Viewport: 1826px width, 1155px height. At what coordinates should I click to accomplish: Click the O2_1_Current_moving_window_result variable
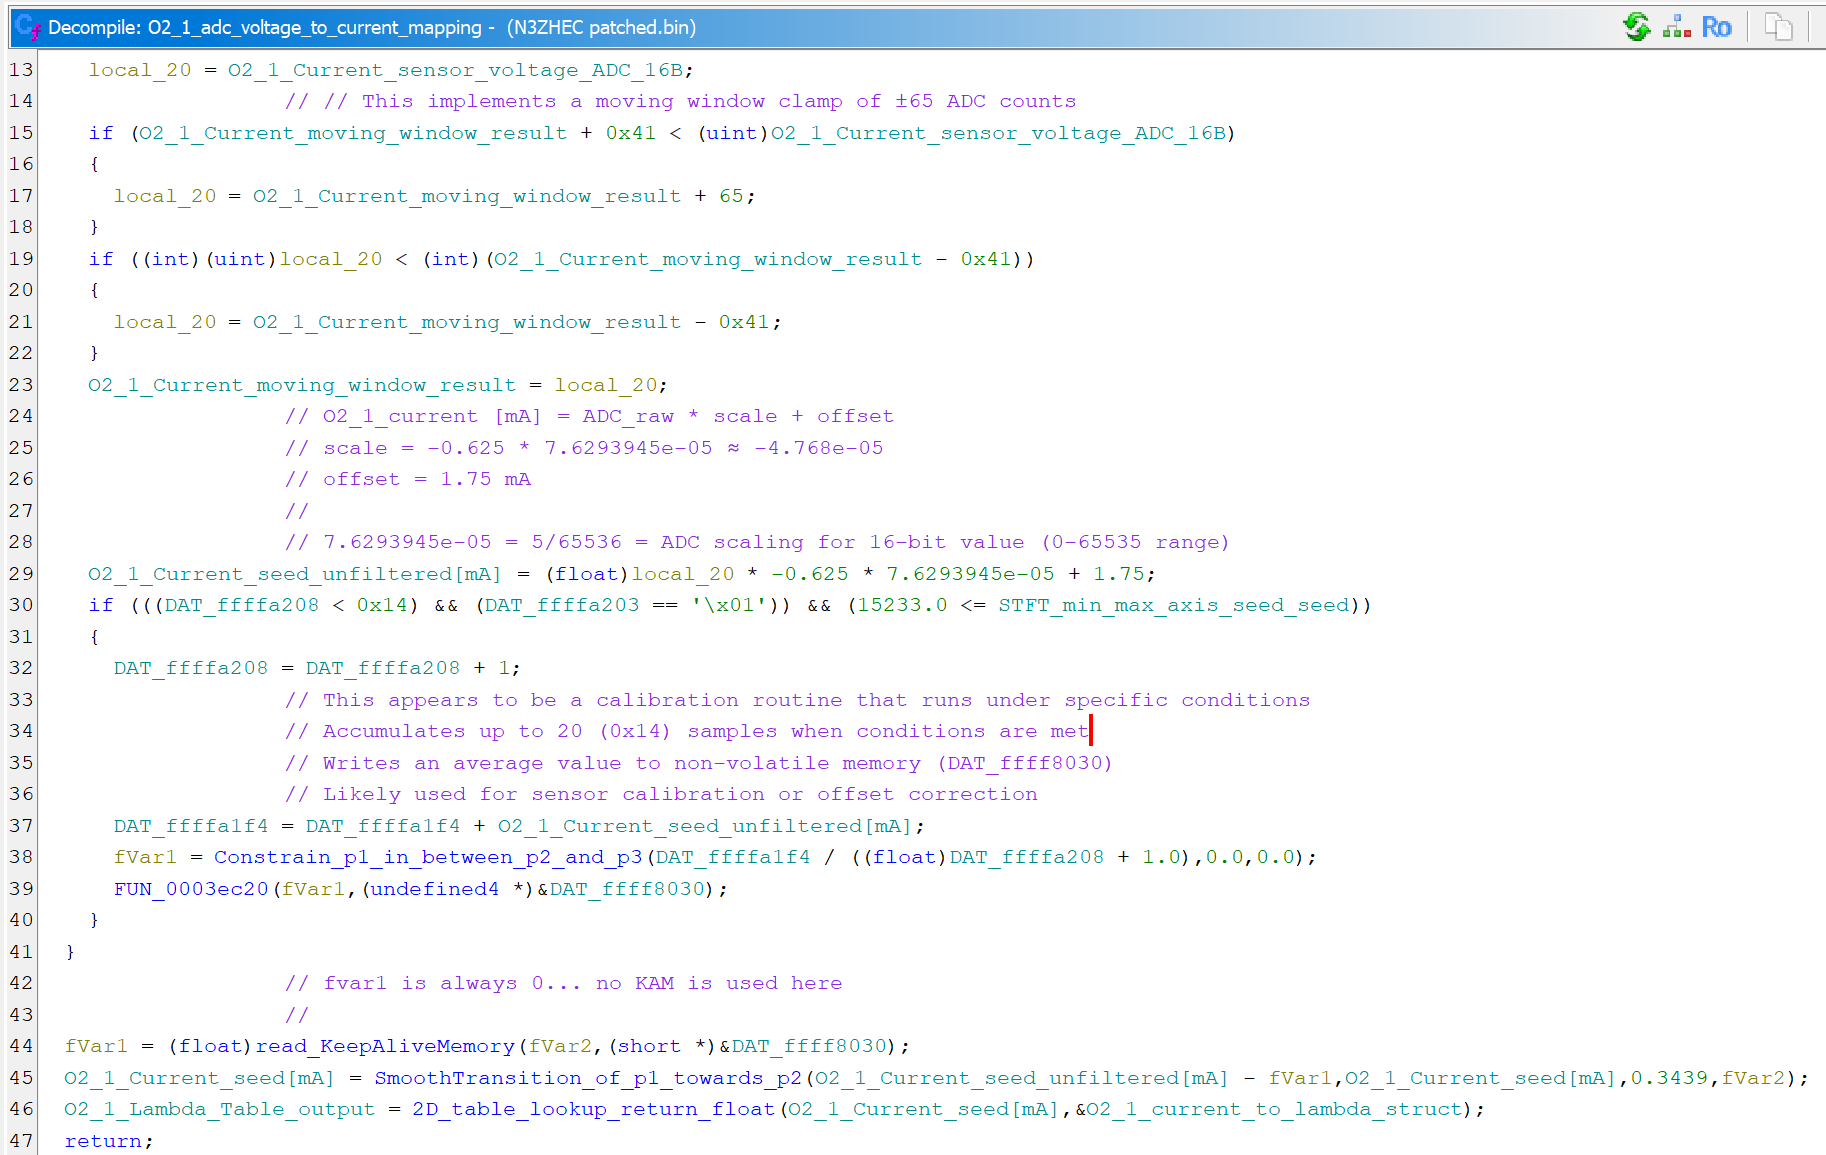tap(302, 384)
